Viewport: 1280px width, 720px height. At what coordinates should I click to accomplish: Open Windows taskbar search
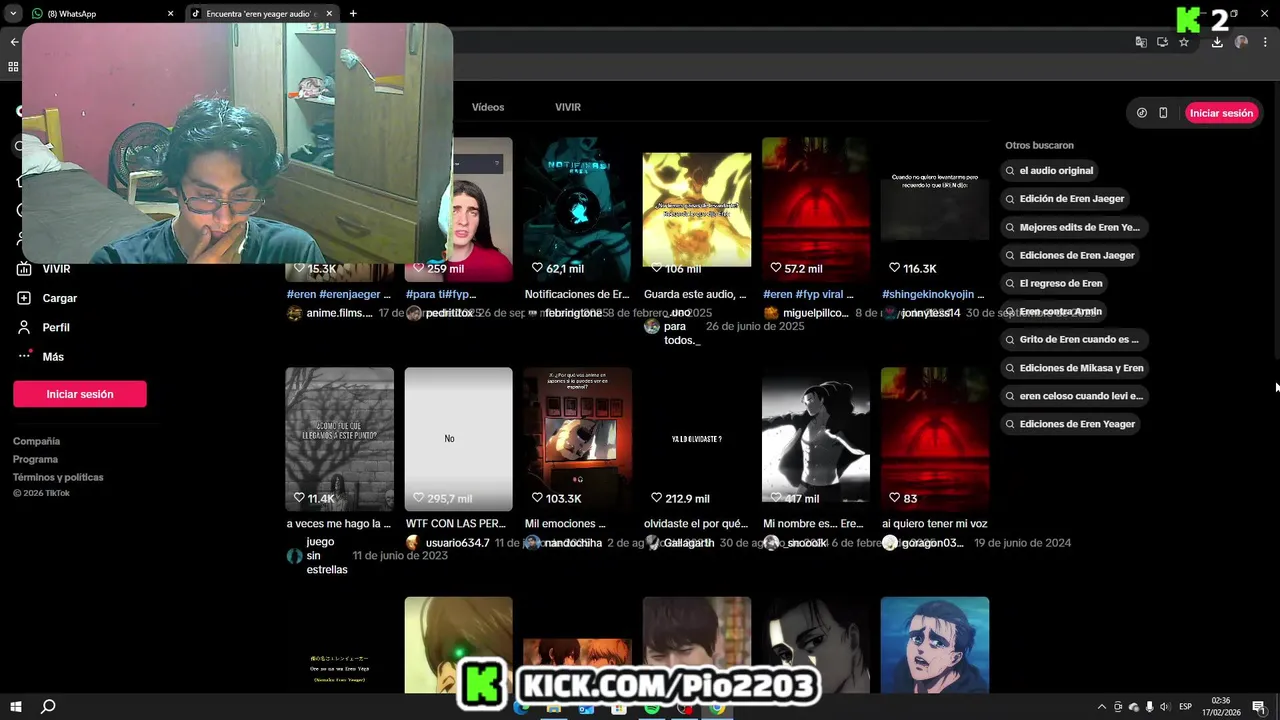coord(48,707)
